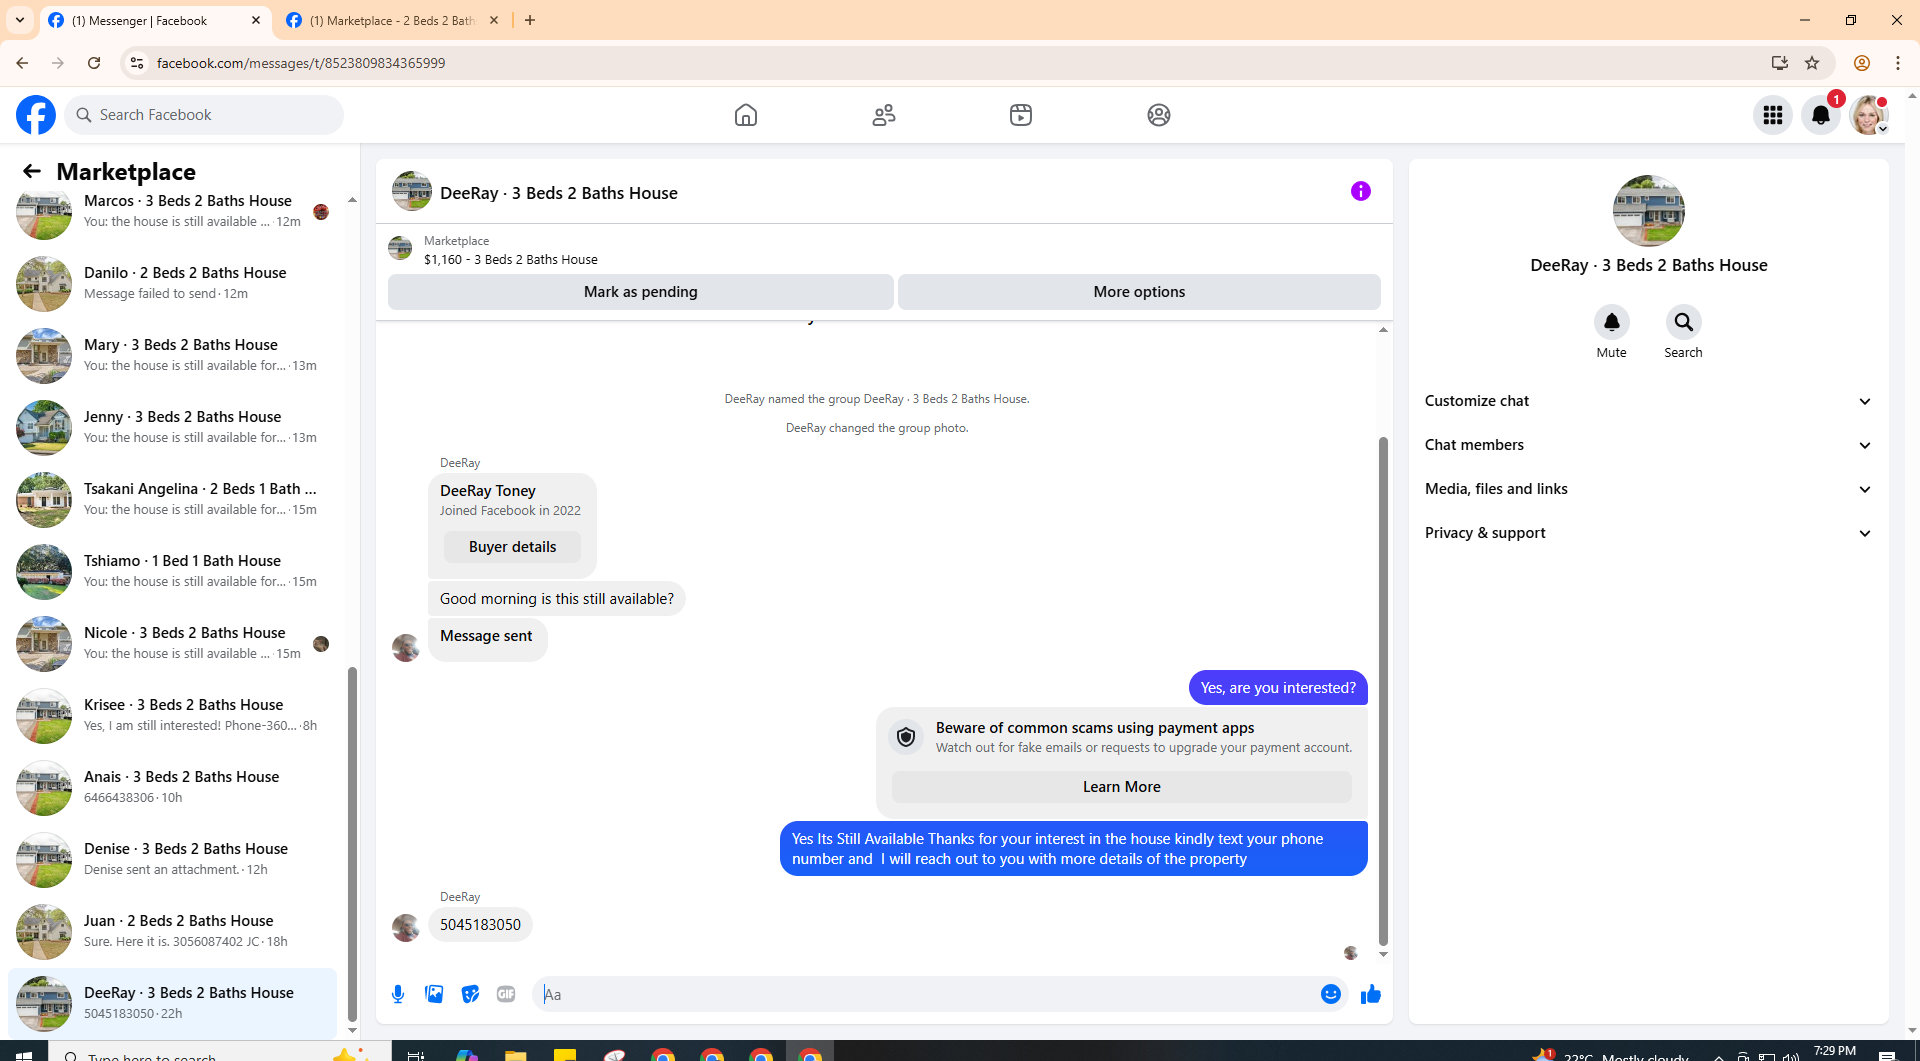Open Windows Start button
The width and height of the screenshot is (1920, 1061).
24,1054
